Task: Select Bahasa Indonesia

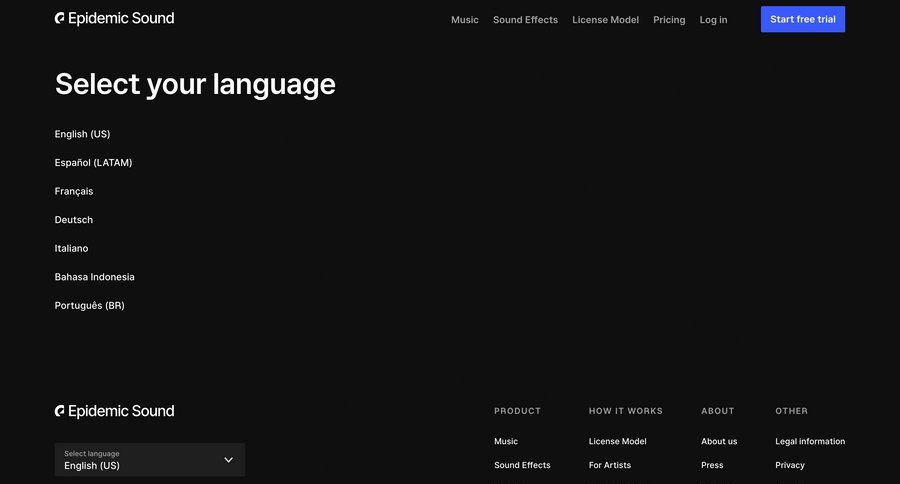Action: pyautogui.click(x=94, y=277)
